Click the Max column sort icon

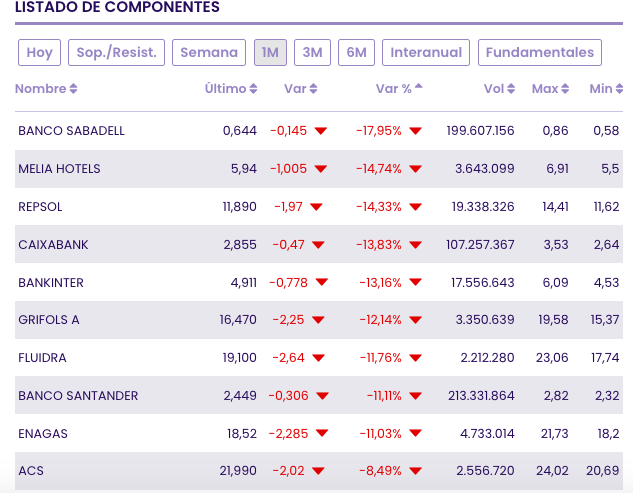[x=565, y=89]
